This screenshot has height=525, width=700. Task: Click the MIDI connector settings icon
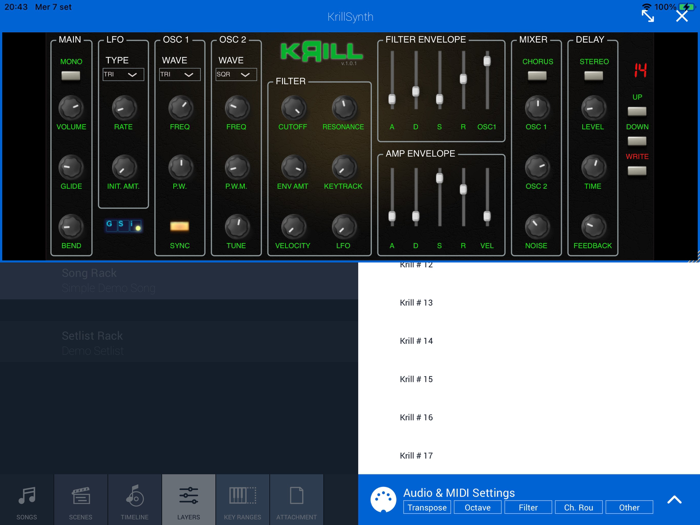point(383,500)
